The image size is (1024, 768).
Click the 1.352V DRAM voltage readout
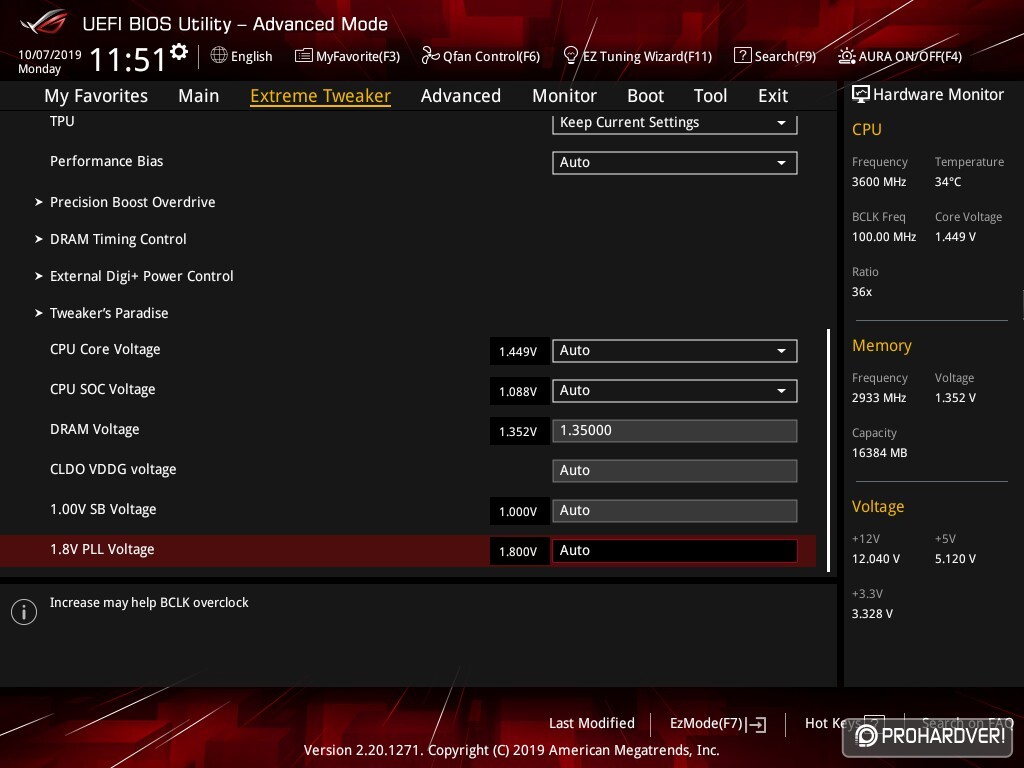coord(519,432)
